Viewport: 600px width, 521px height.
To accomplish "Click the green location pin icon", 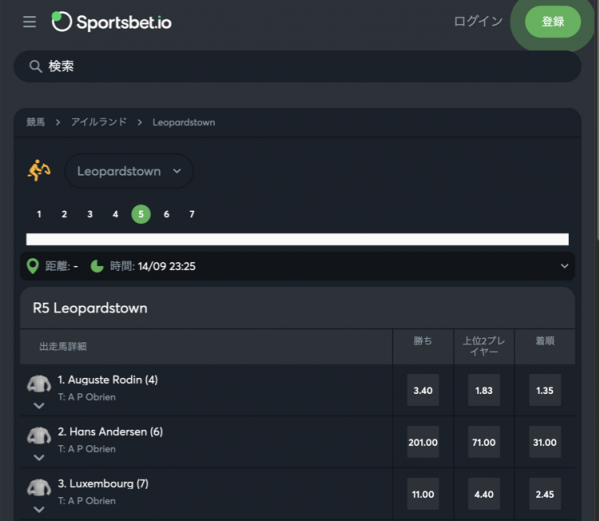I will (x=33, y=266).
